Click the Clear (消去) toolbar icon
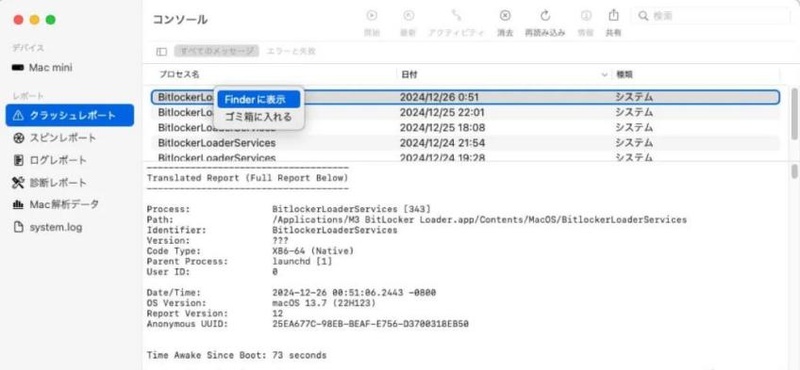 [505, 16]
